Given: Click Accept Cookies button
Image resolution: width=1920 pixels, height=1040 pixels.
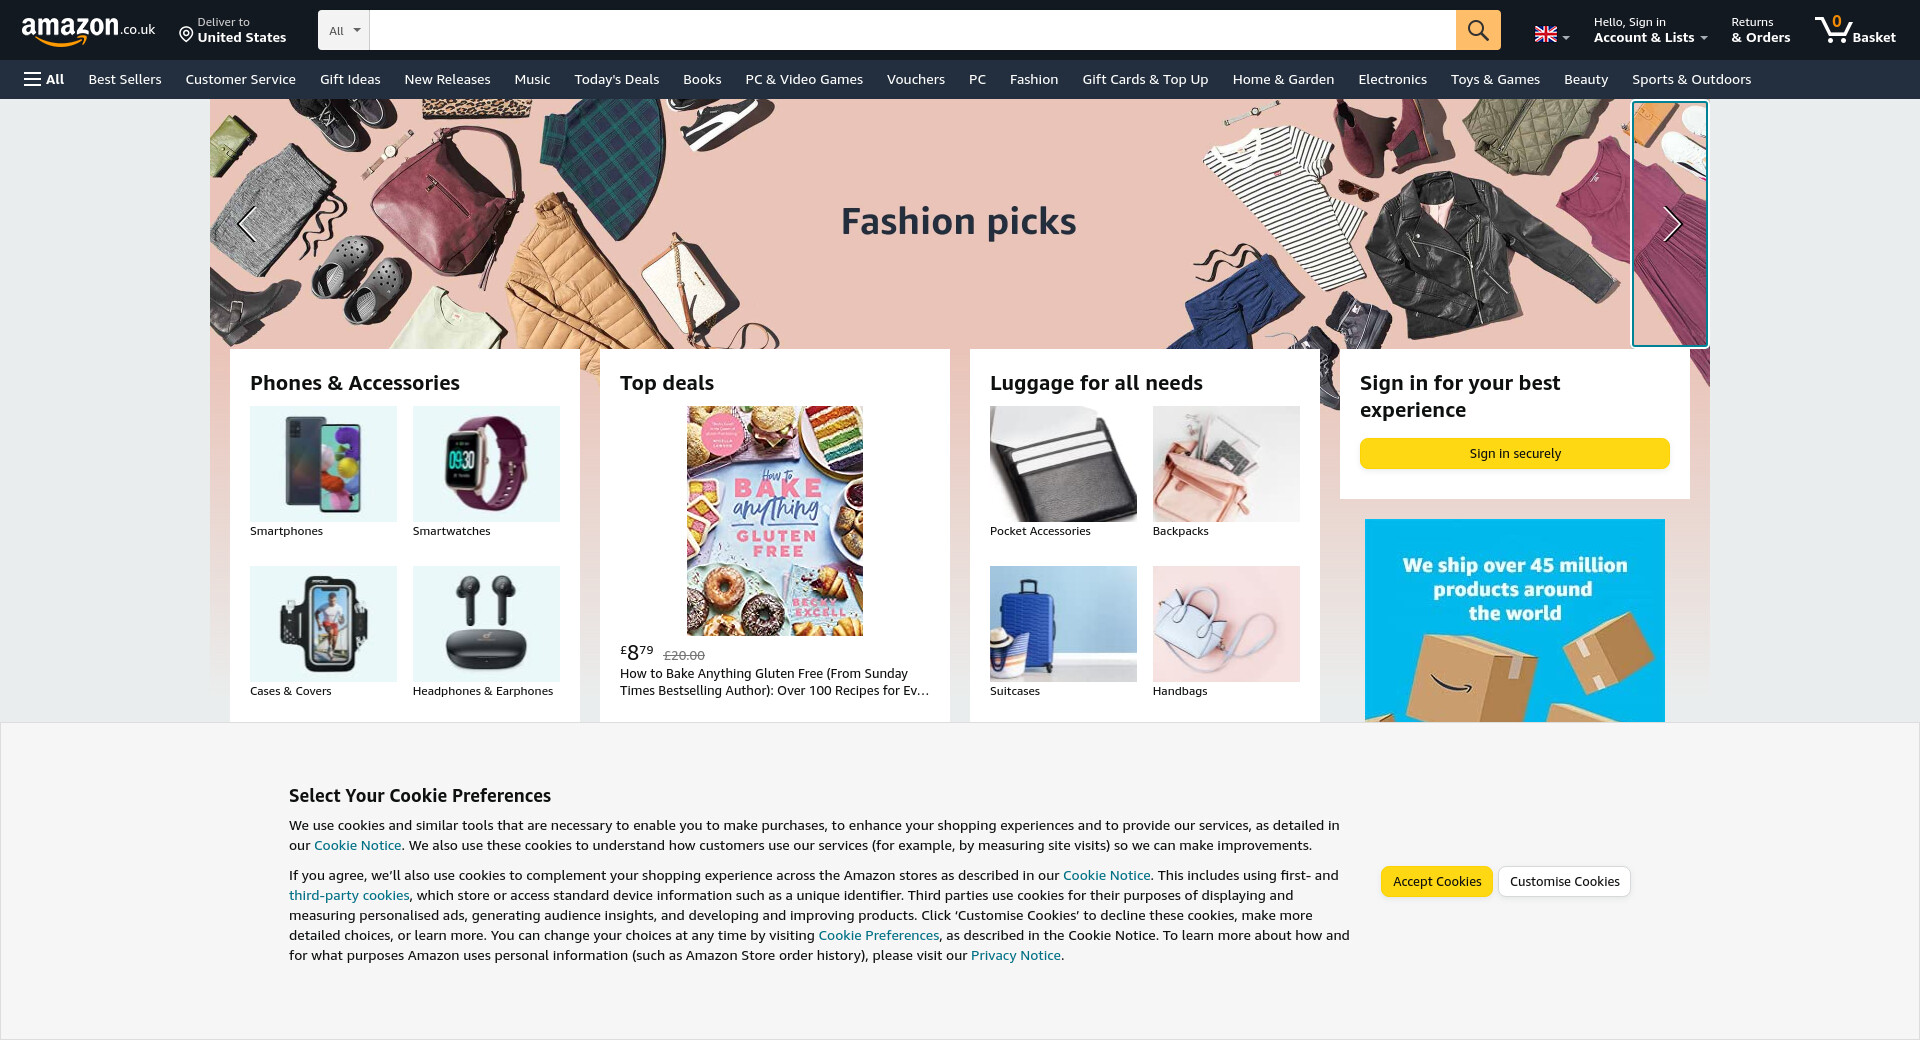Looking at the screenshot, I should point(1437,881).
